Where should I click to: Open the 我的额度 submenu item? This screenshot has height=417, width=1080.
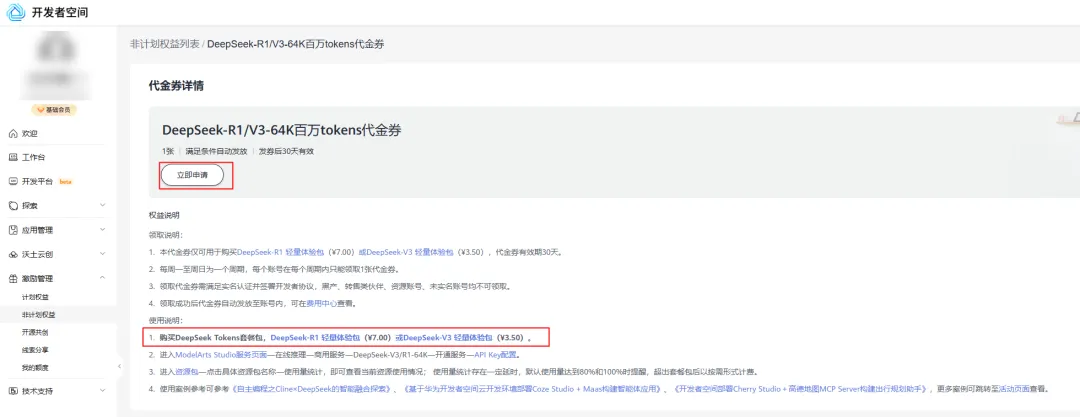(x=35, y=367)
